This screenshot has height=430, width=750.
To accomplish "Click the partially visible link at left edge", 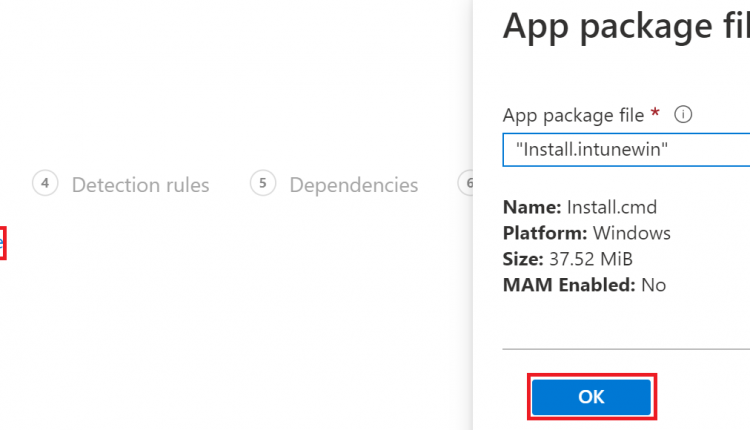I will point(2,243).
